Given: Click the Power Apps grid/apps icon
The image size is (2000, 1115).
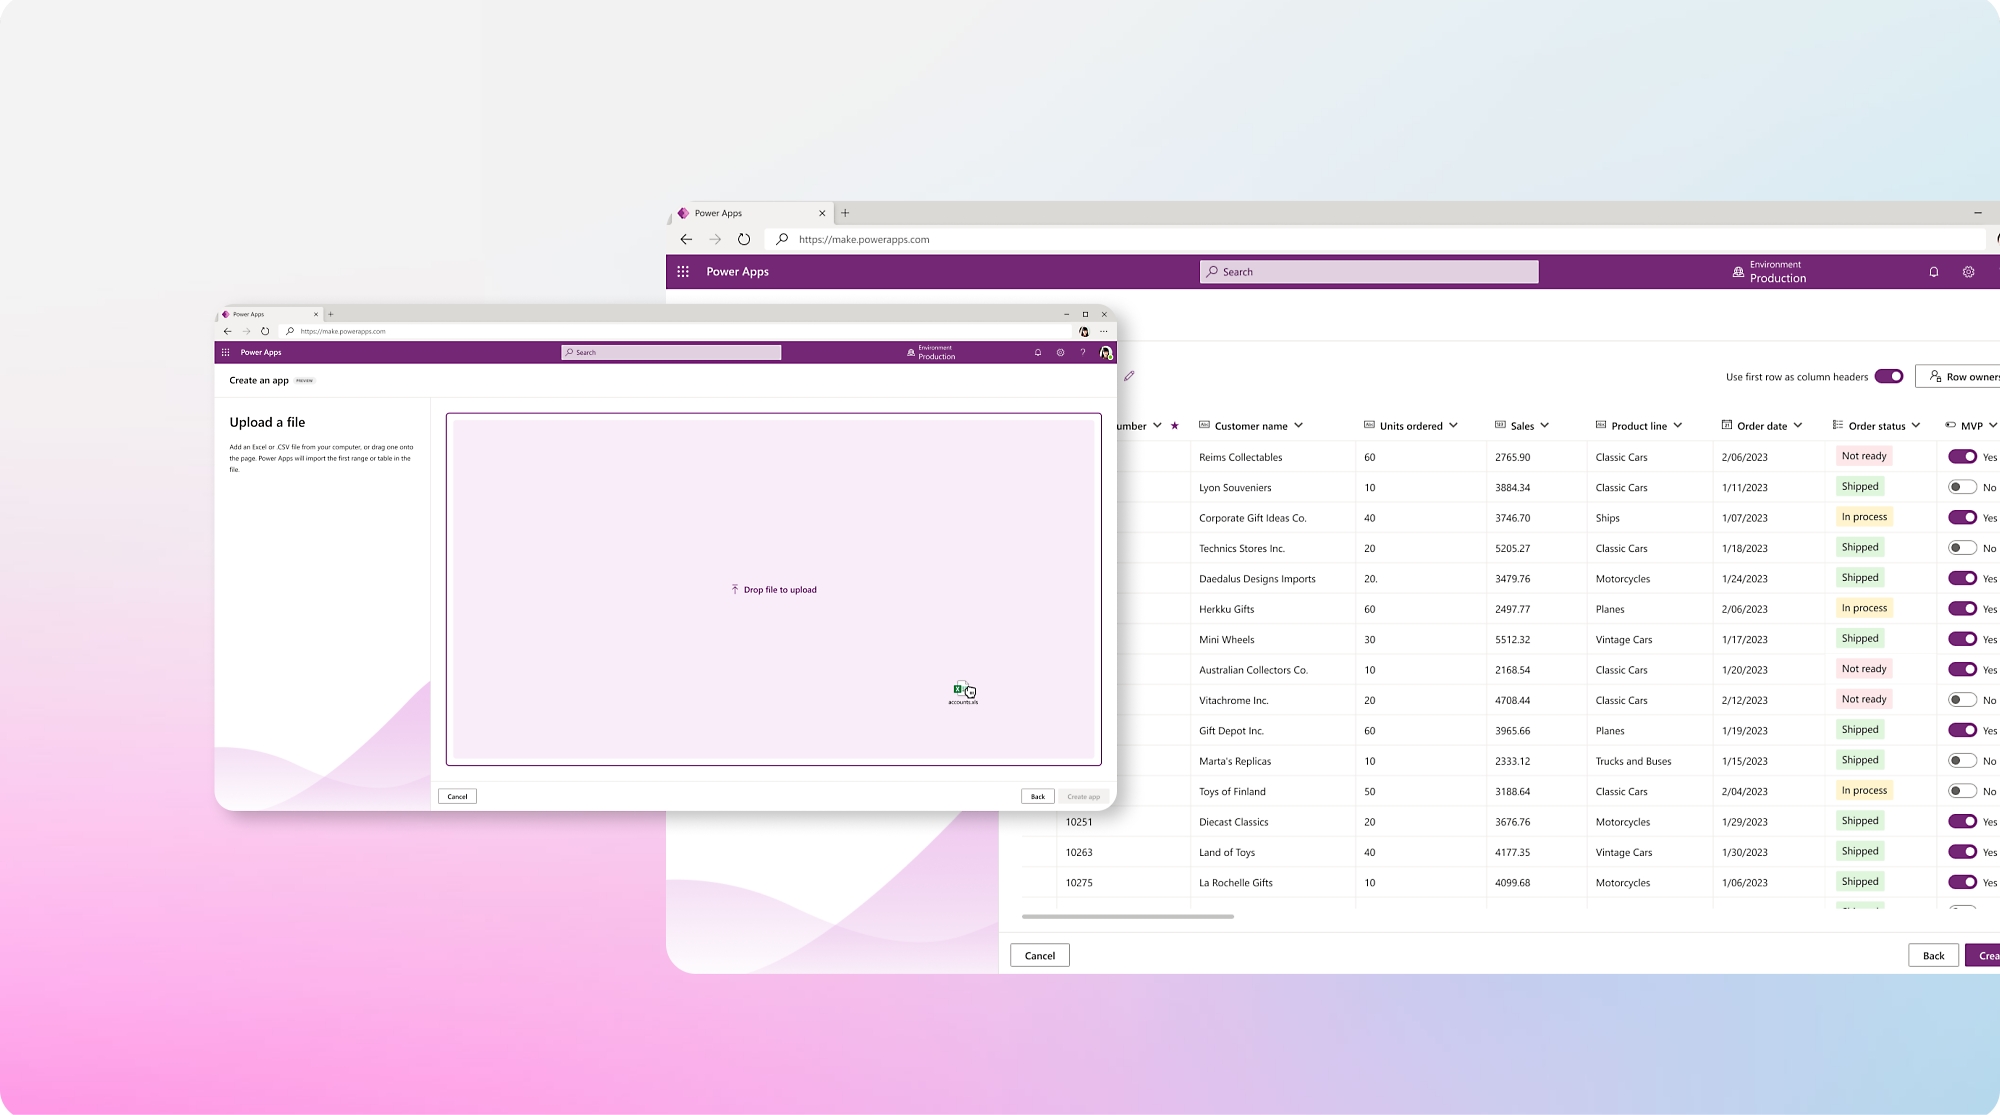Looking at the screenshot, I should click(684, 271).
